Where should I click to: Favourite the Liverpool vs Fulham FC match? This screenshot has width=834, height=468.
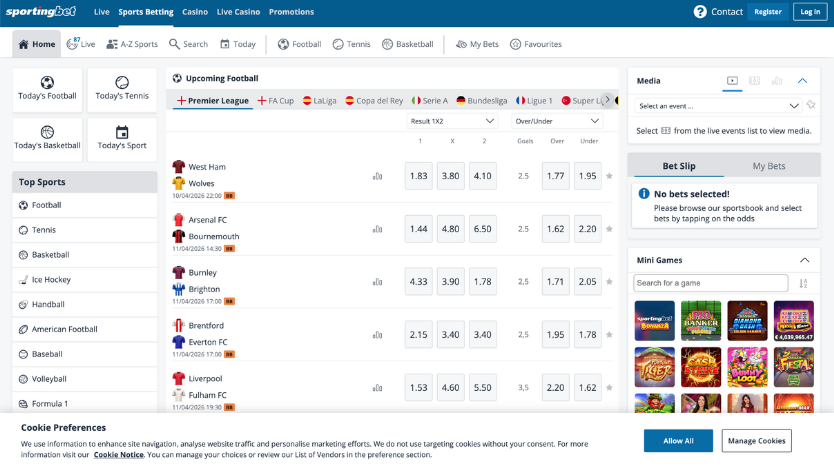click(x=609, y=388)
